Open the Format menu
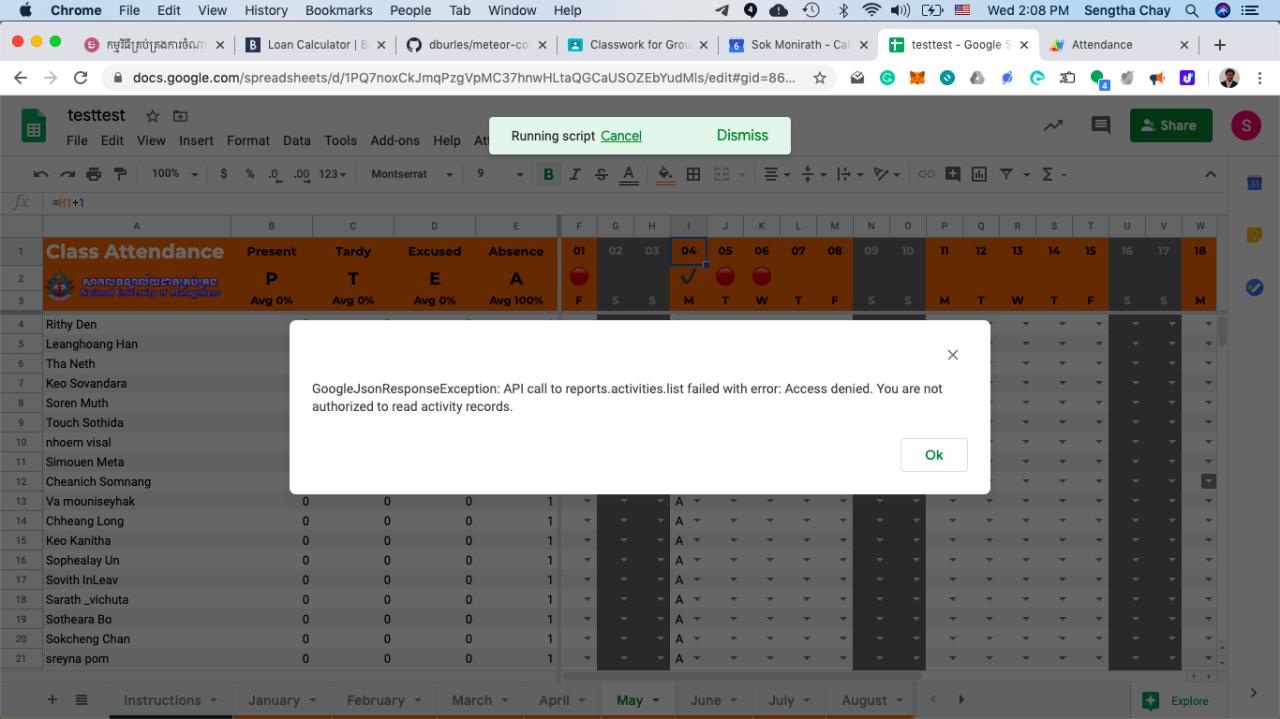1280x719 pixels. (248, 141)
